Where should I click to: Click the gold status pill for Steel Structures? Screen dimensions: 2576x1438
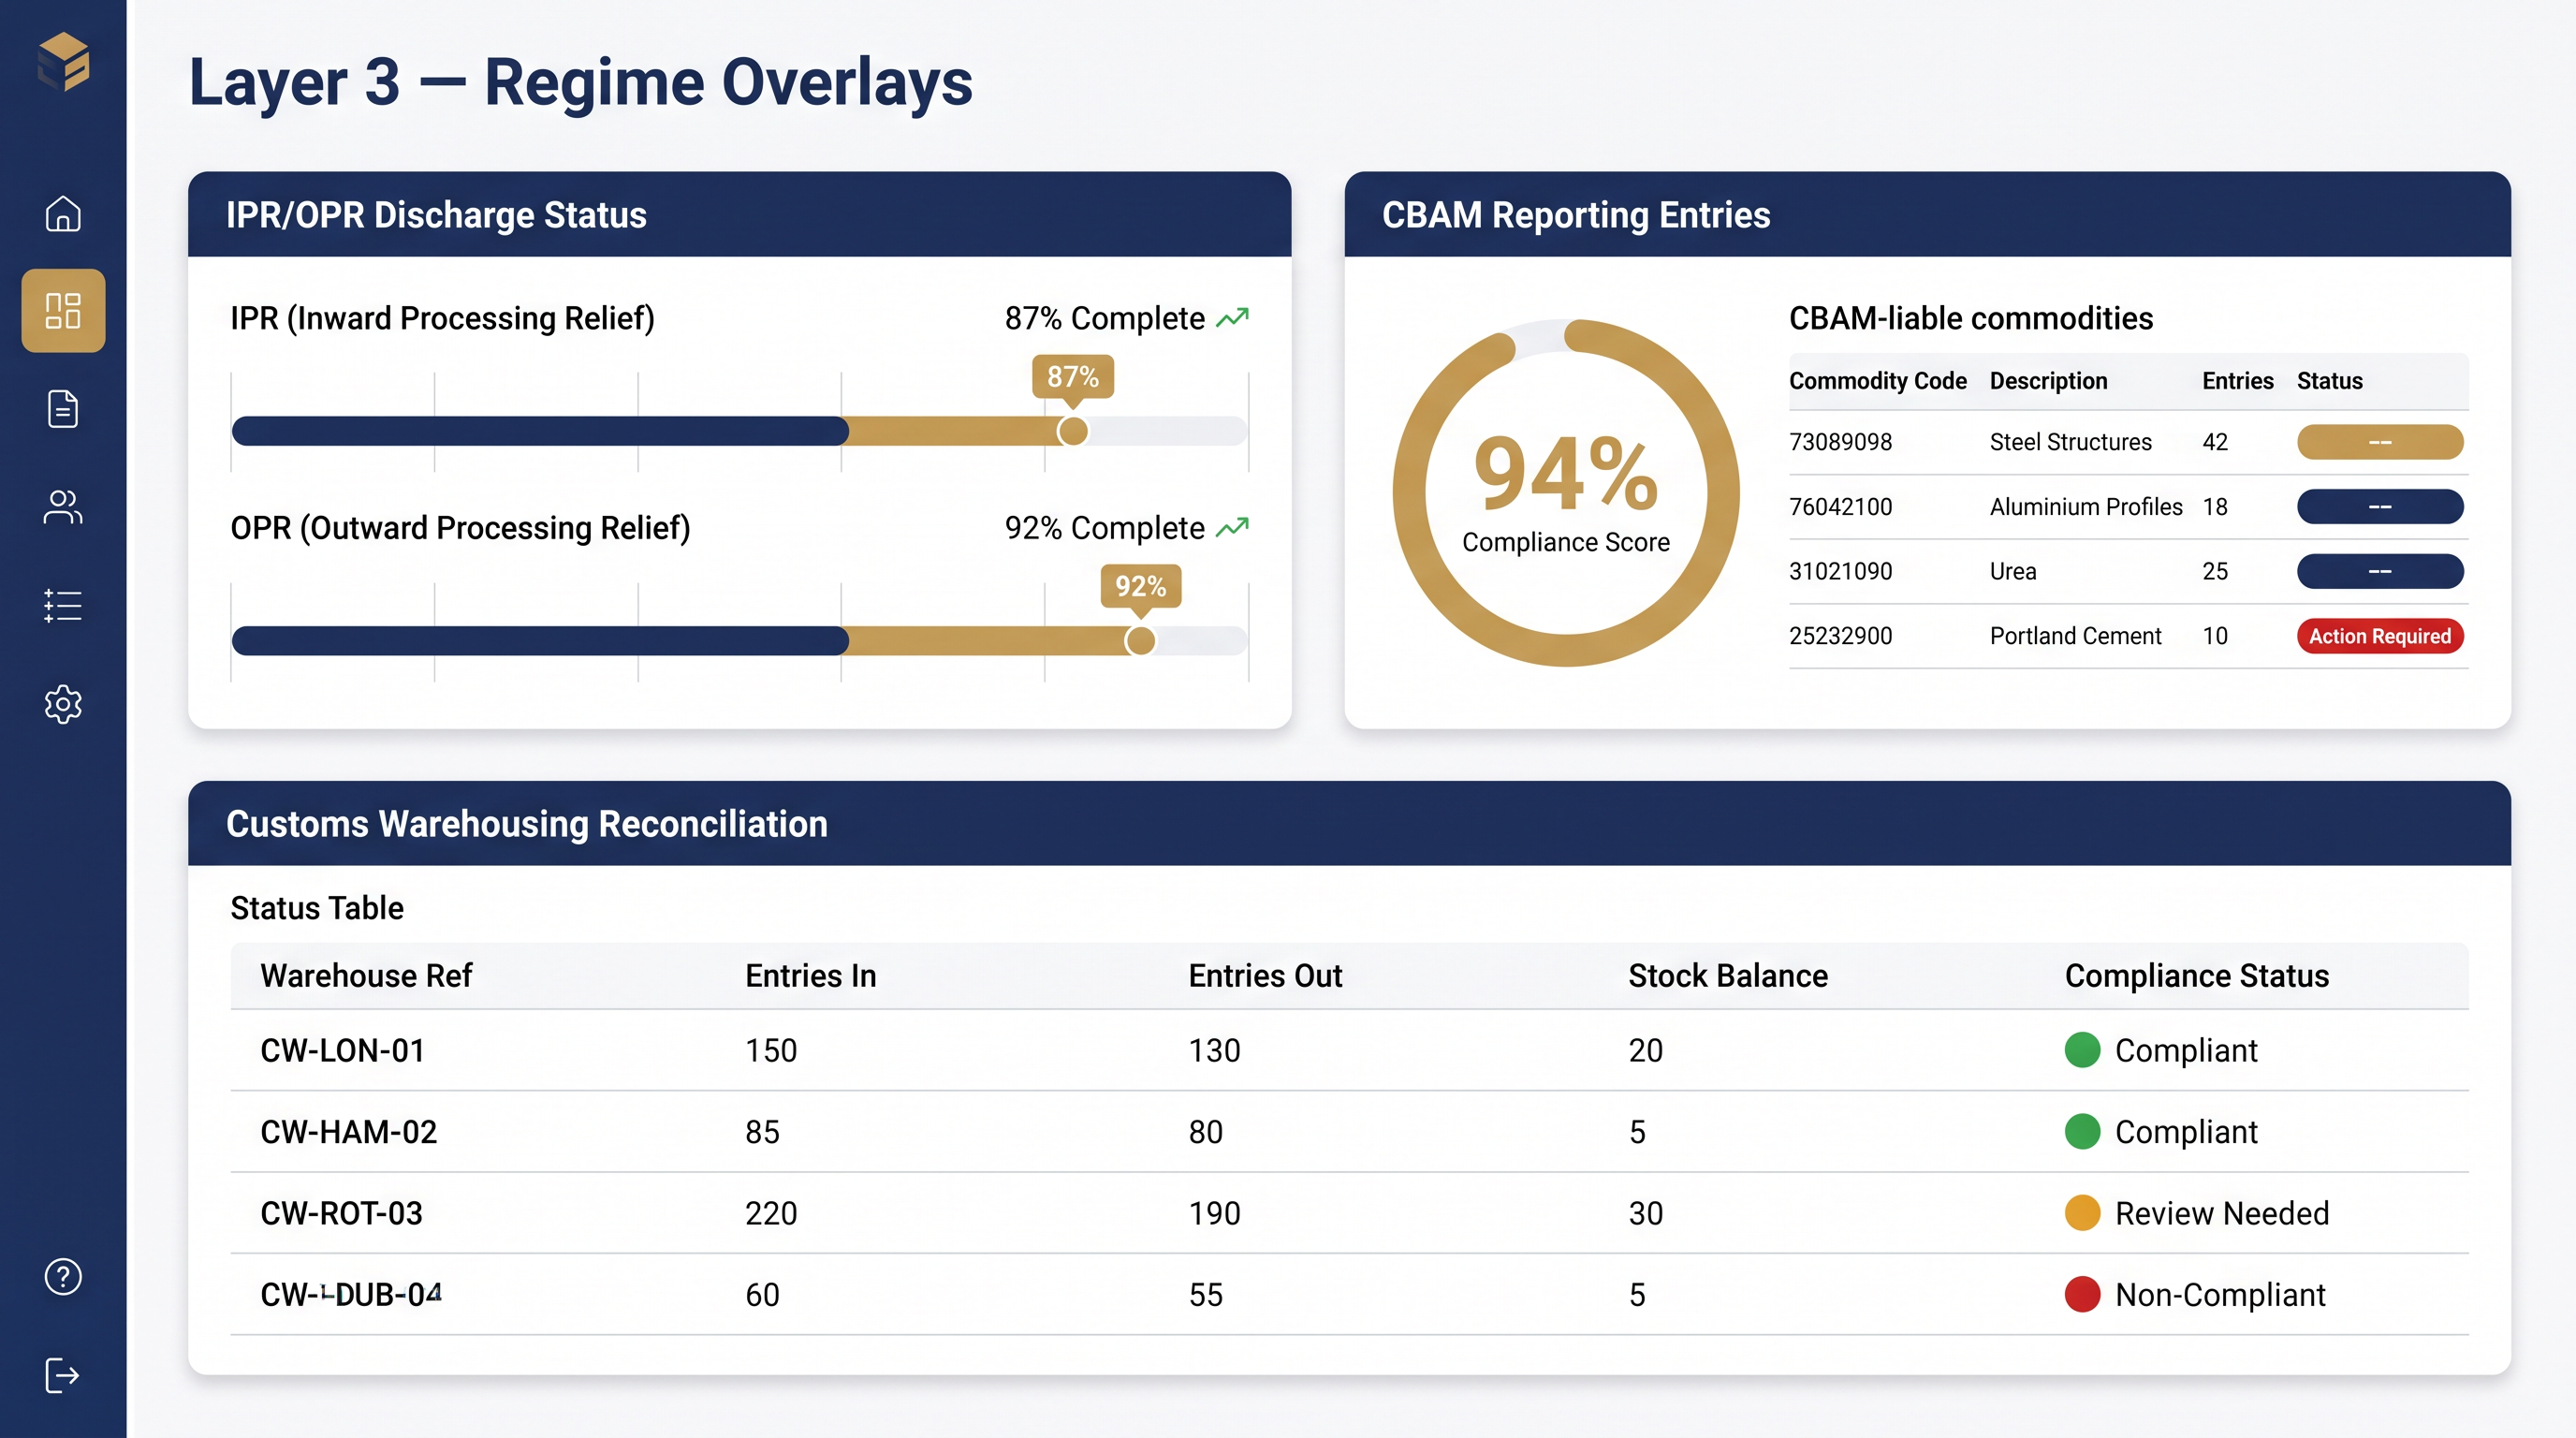coord(2380,442)
